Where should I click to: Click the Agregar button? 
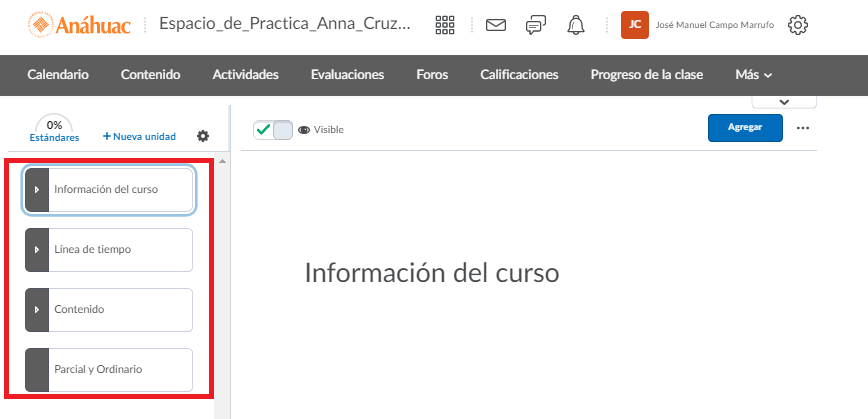click(x=746, y=128)
